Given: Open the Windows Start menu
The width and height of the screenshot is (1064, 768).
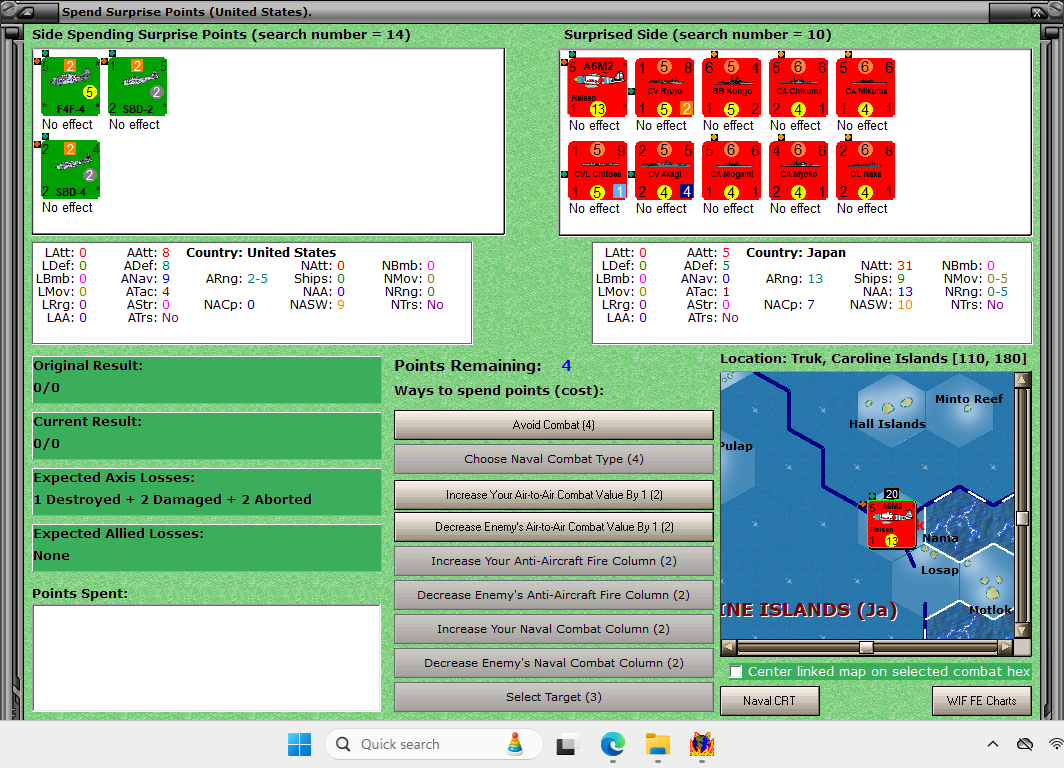Looking at the screenshot, I should (299, 744).
